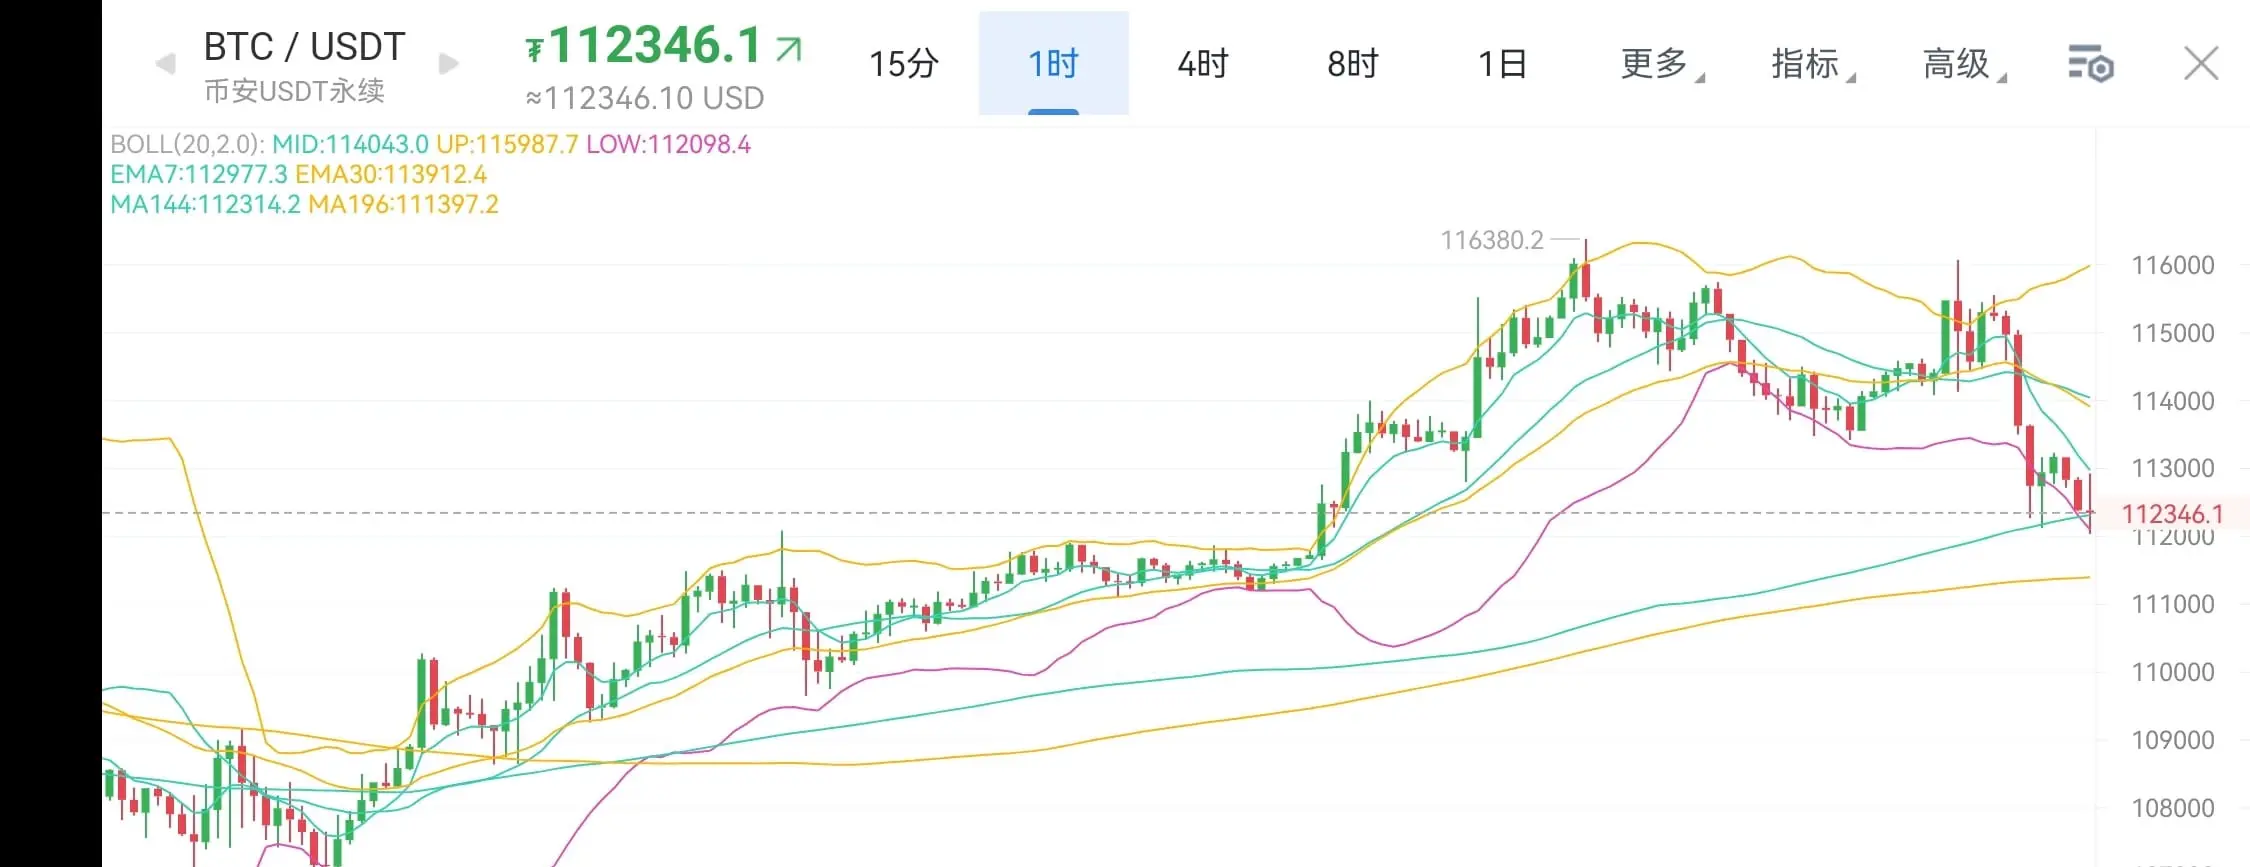Click 114000 on the price axis

point(2173,401)
